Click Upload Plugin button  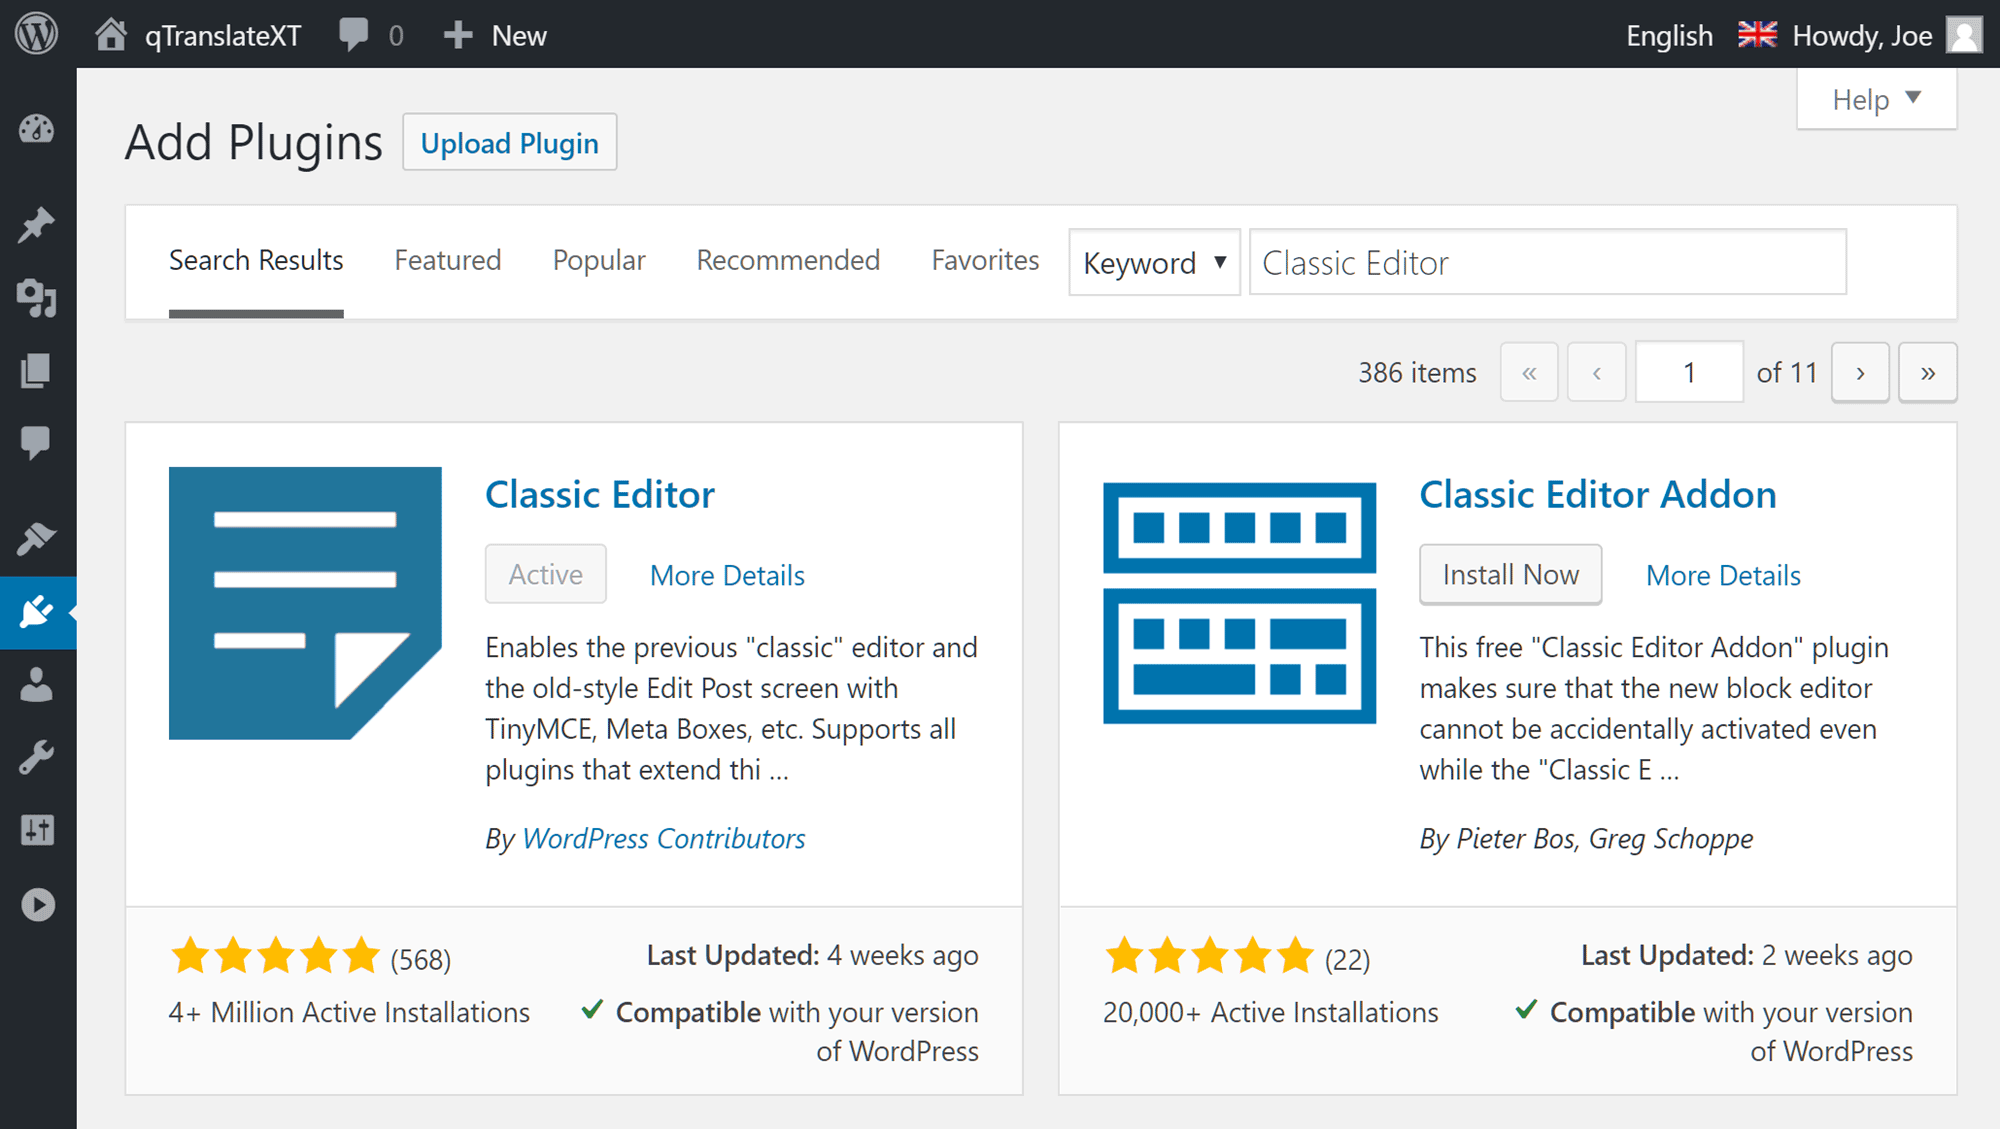[x=508, y=141]
